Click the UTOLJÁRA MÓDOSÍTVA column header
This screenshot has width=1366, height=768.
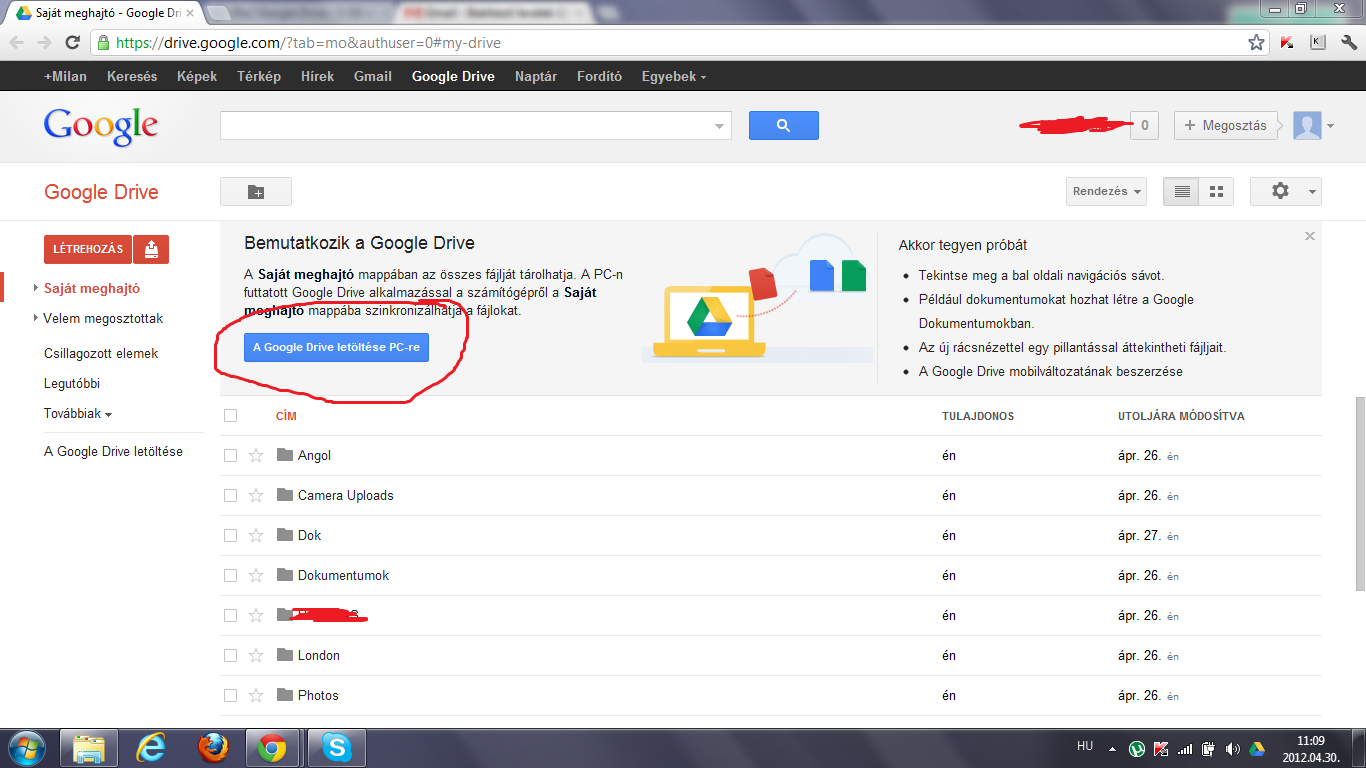coord(1181,416)
